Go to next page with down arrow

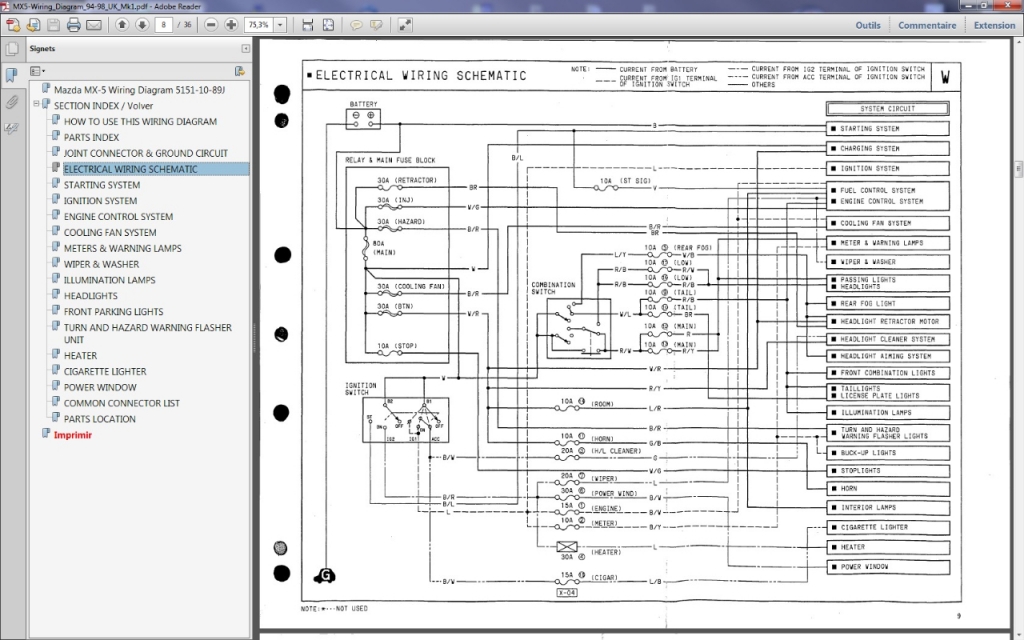pyautogui.click(x=142, y=25)
